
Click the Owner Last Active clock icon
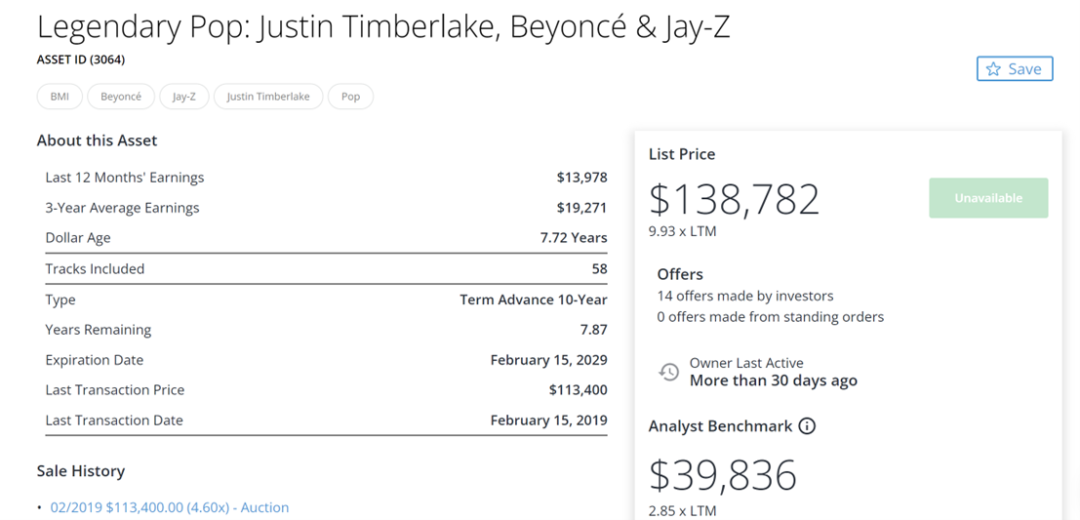coord(669,372)
